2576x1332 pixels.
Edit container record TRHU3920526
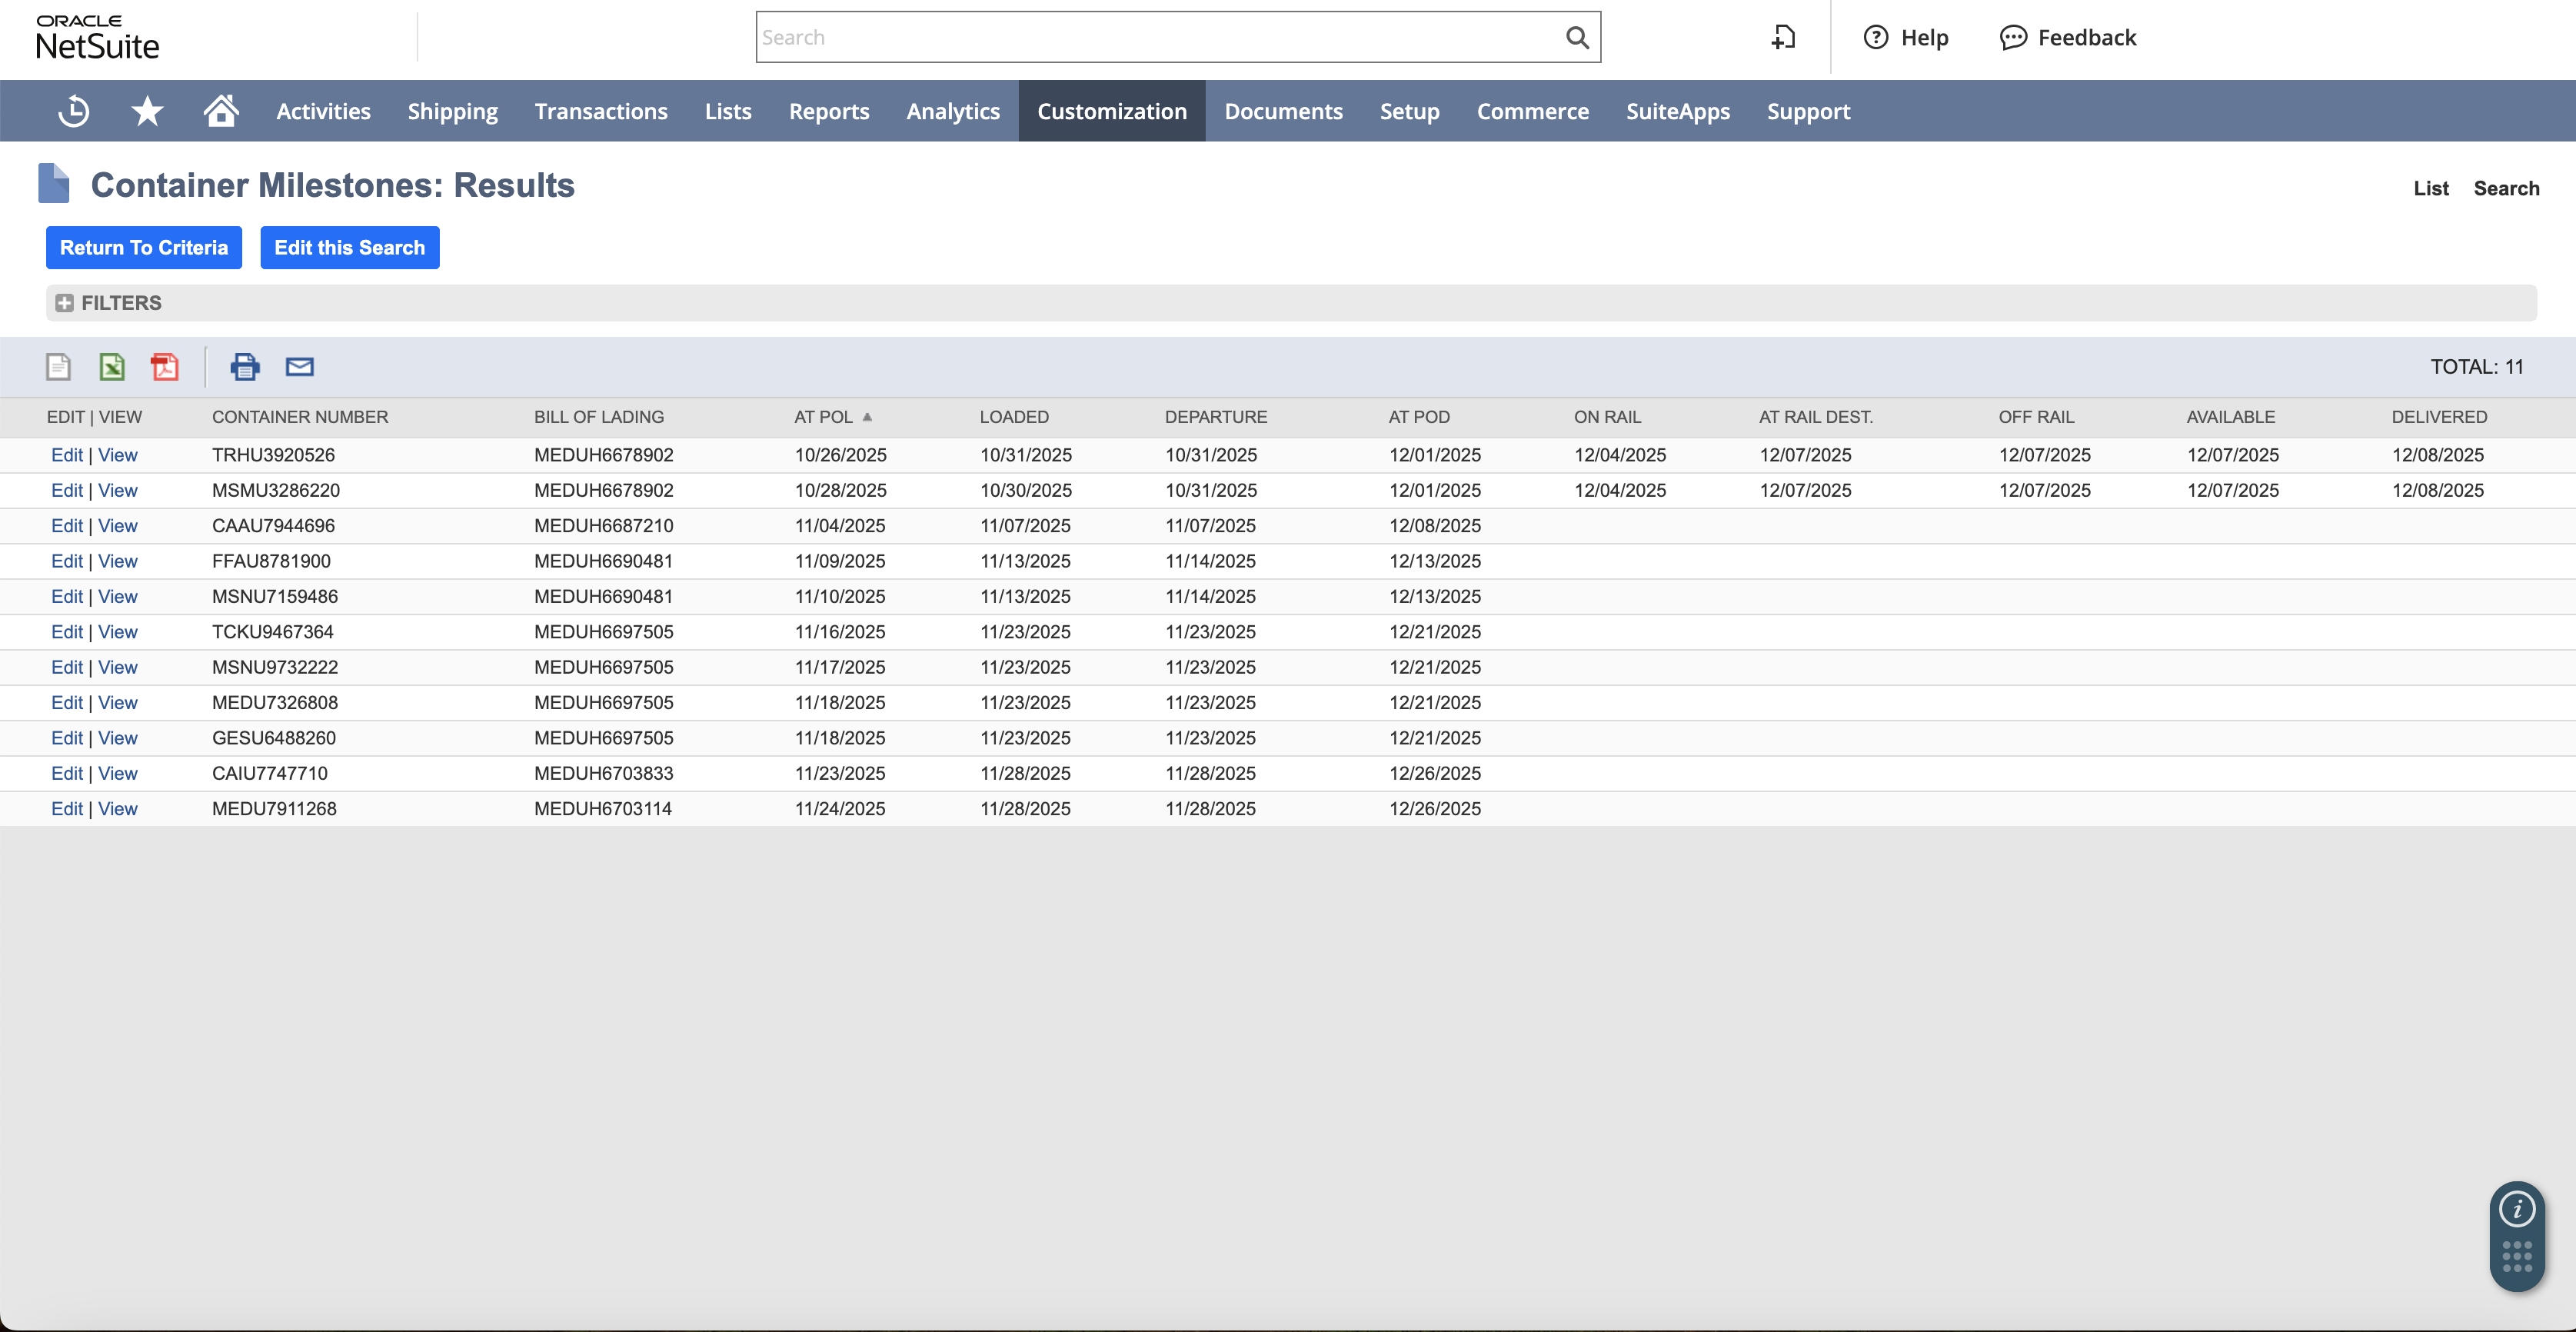pos(66,454)
